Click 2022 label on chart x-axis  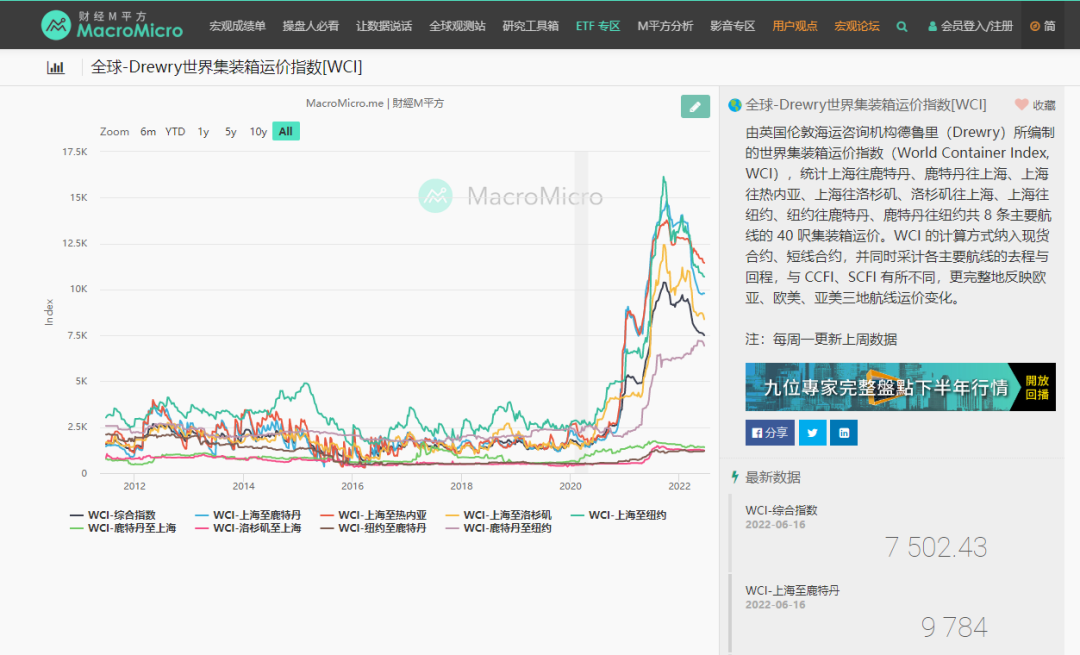click(679, 486)
